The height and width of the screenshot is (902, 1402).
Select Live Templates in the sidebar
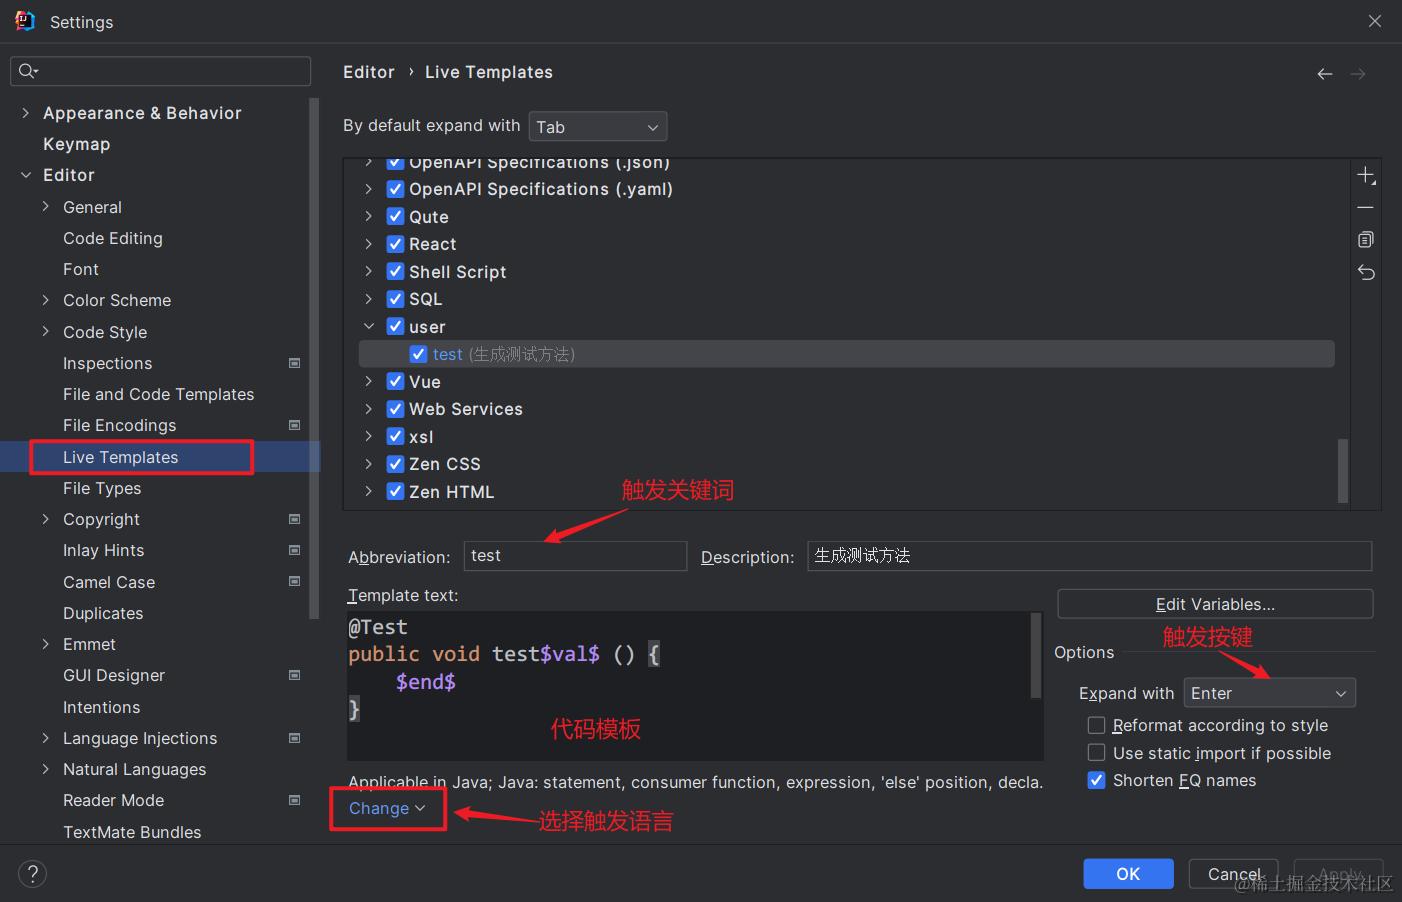pos(120,457)
